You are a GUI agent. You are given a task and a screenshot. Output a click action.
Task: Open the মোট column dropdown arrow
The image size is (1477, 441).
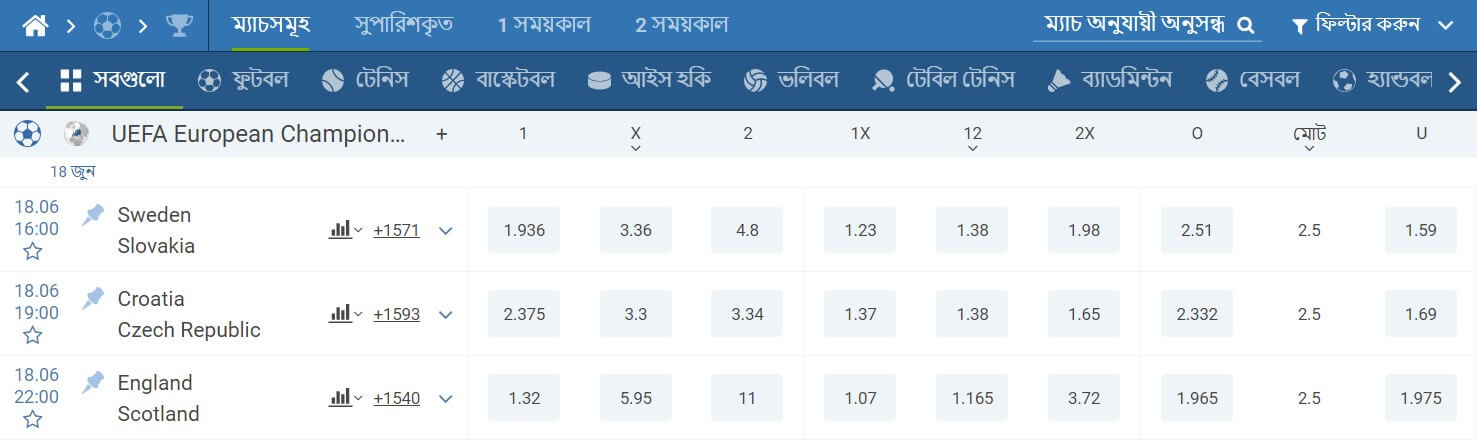click(1309, 149)
